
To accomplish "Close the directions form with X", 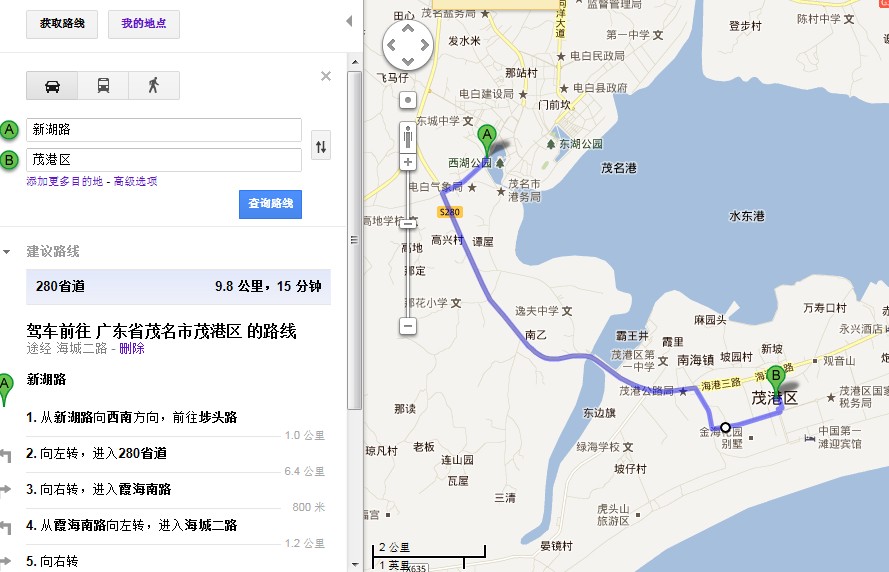I will 325,76.
